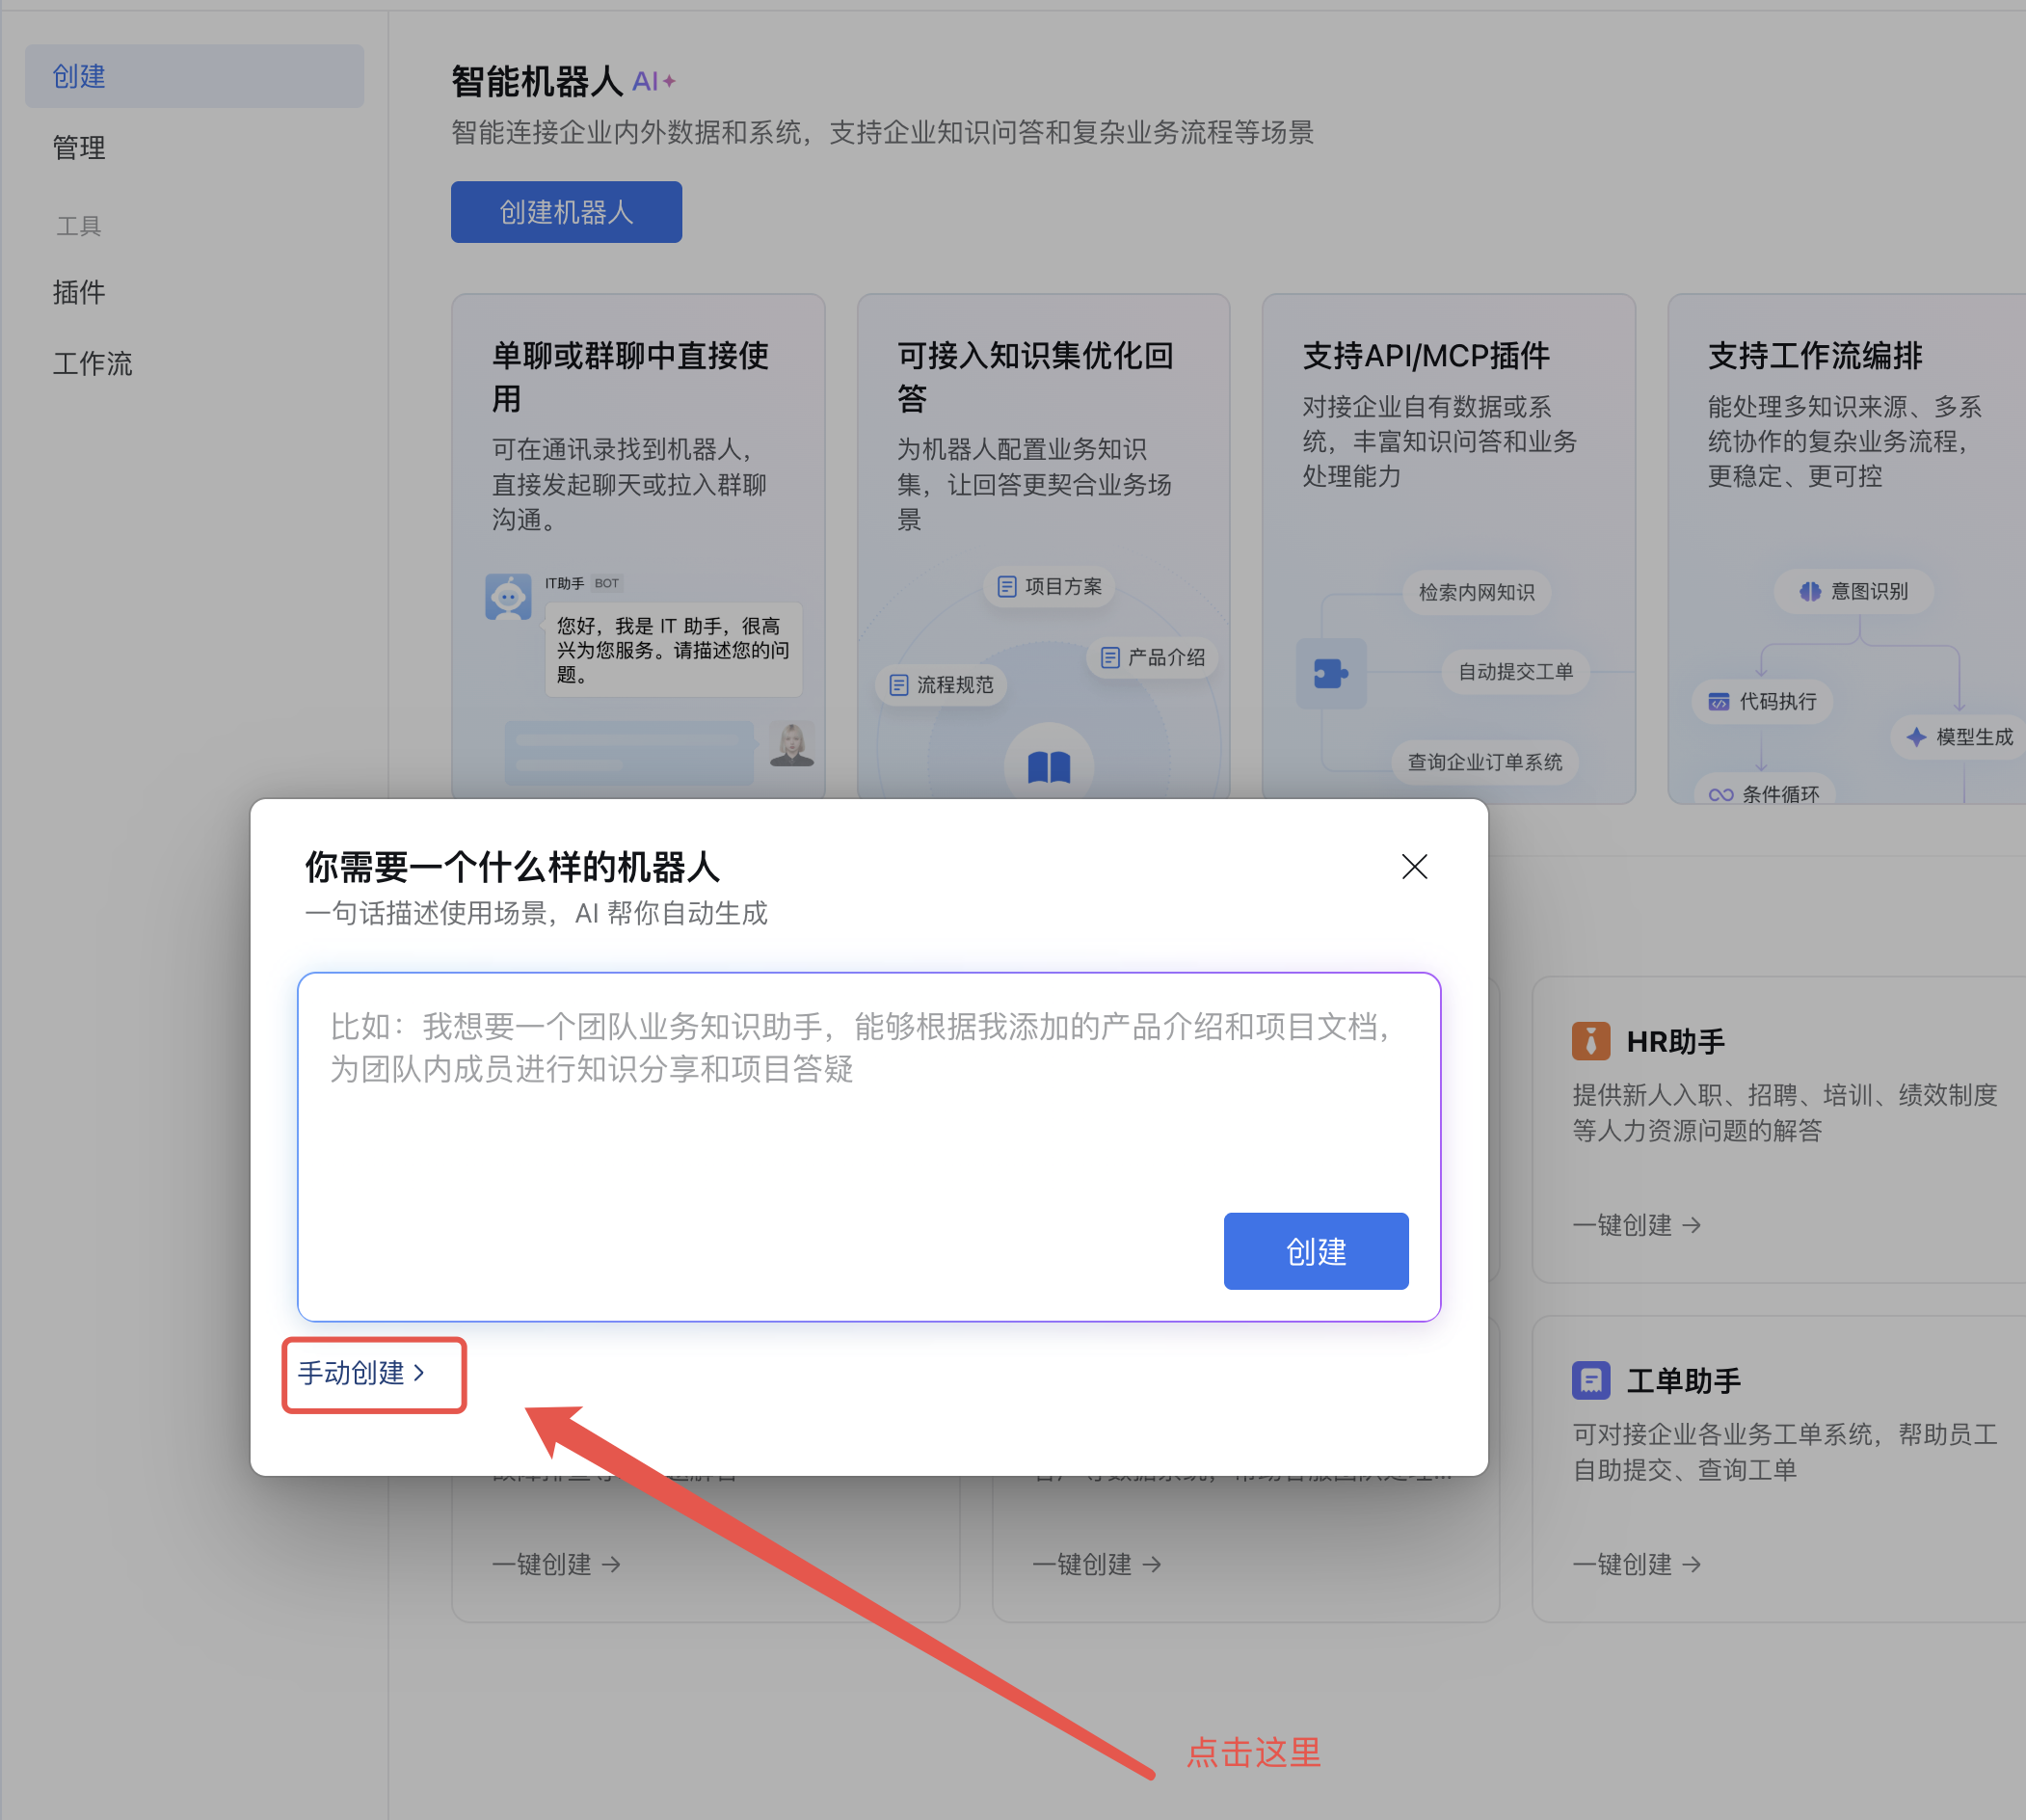Select the 条件循环 node icon
Screen dimensions: 2026x1820
(x=1720, y=793)
